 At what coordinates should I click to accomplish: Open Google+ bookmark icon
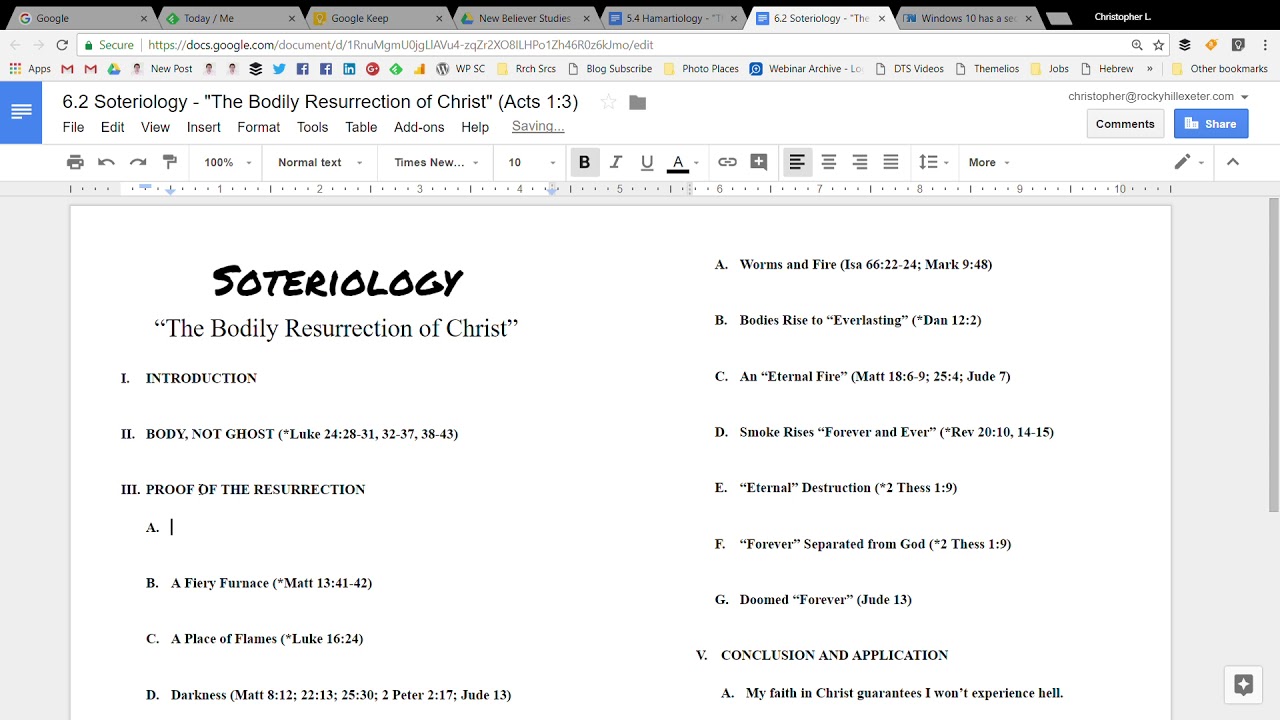click(x=373, y=69)
